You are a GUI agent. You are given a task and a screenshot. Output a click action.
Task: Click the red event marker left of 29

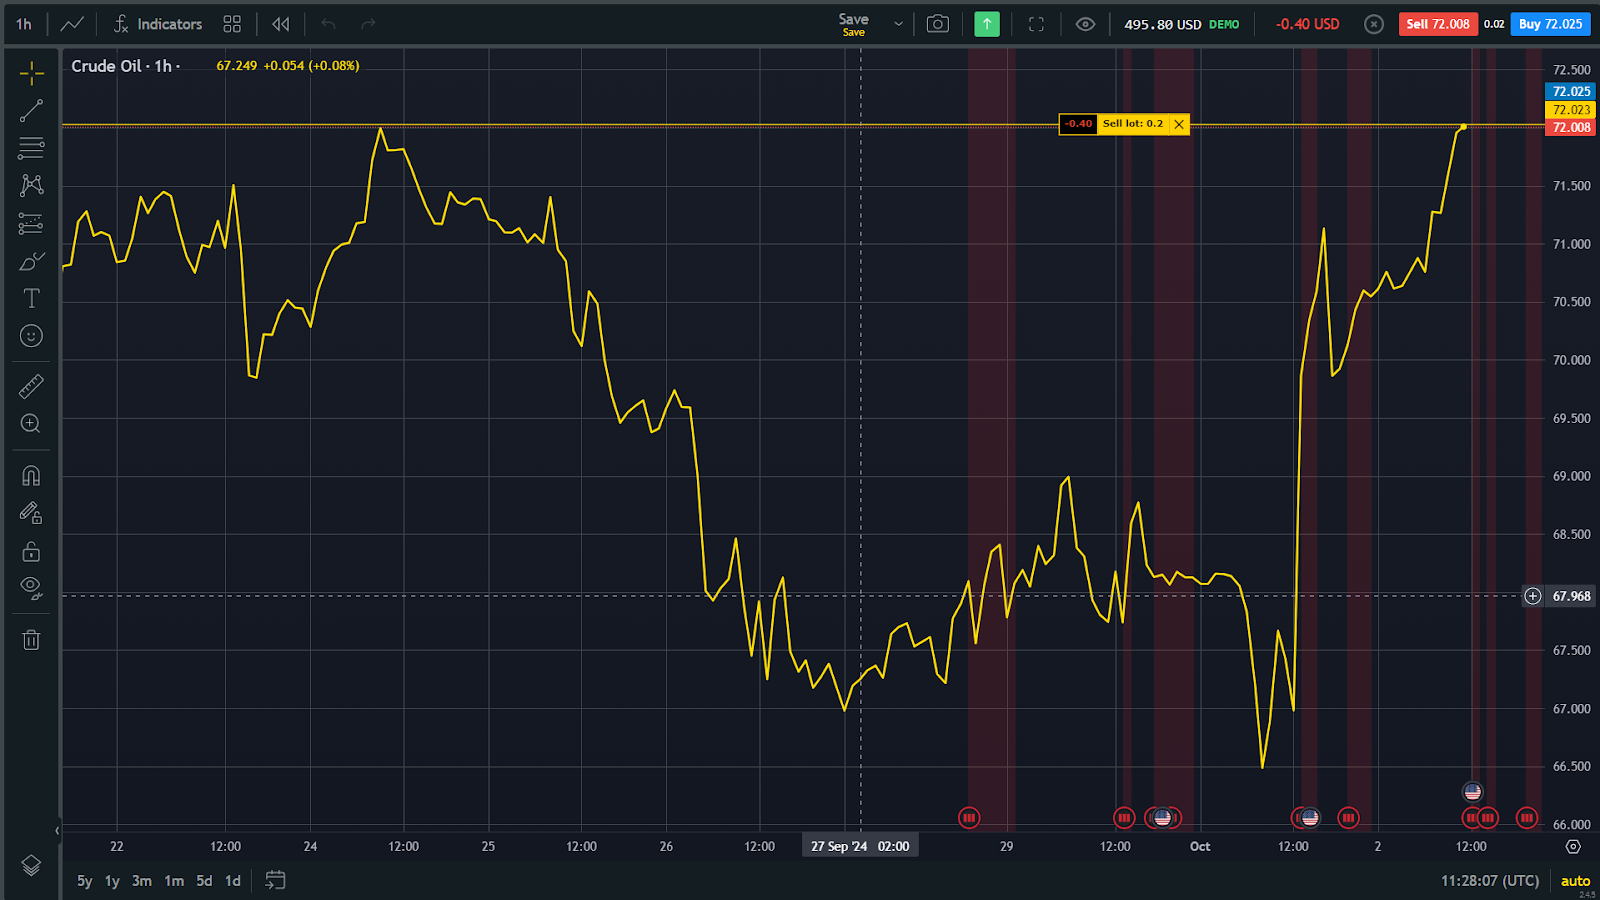tap(968, 818)
